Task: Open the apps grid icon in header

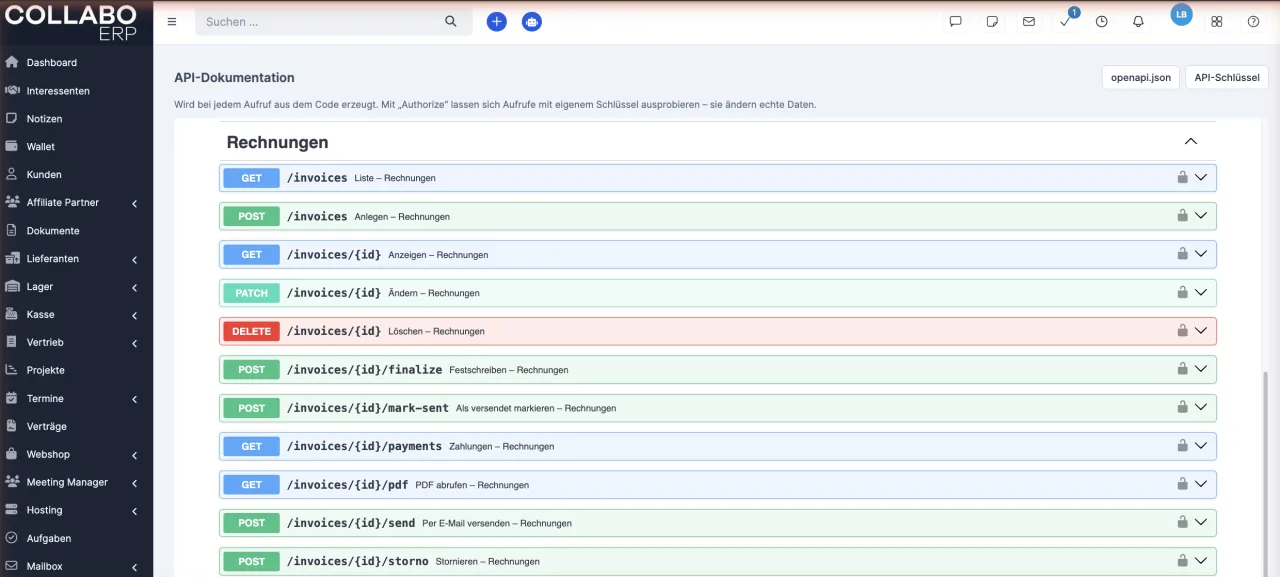Action: [x=1217, y=21]
